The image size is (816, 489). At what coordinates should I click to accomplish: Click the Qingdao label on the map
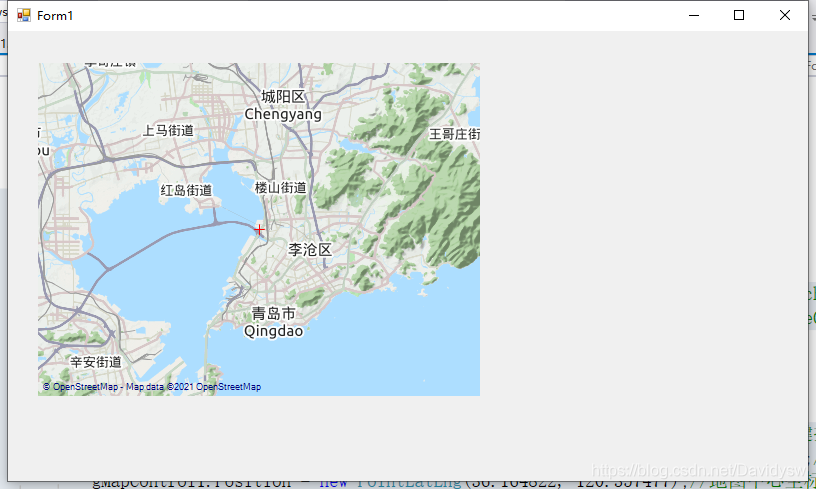pos(274,331)
